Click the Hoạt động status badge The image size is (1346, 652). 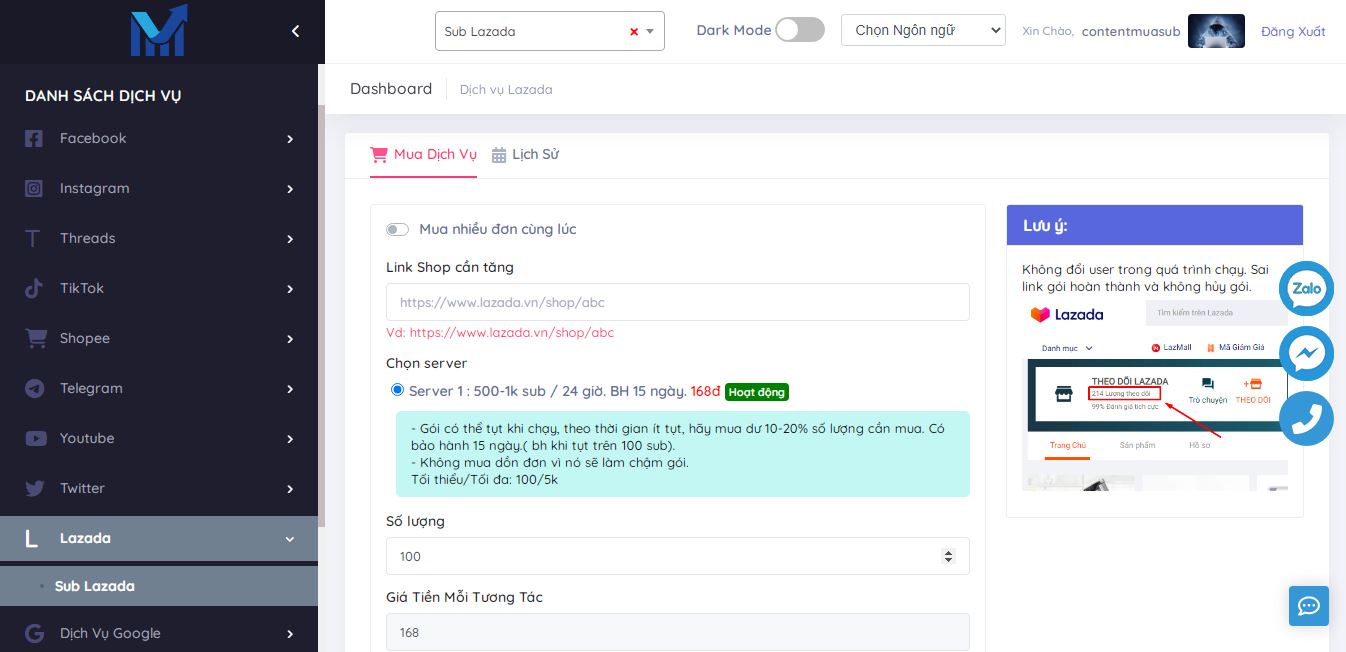pos(757,392)
